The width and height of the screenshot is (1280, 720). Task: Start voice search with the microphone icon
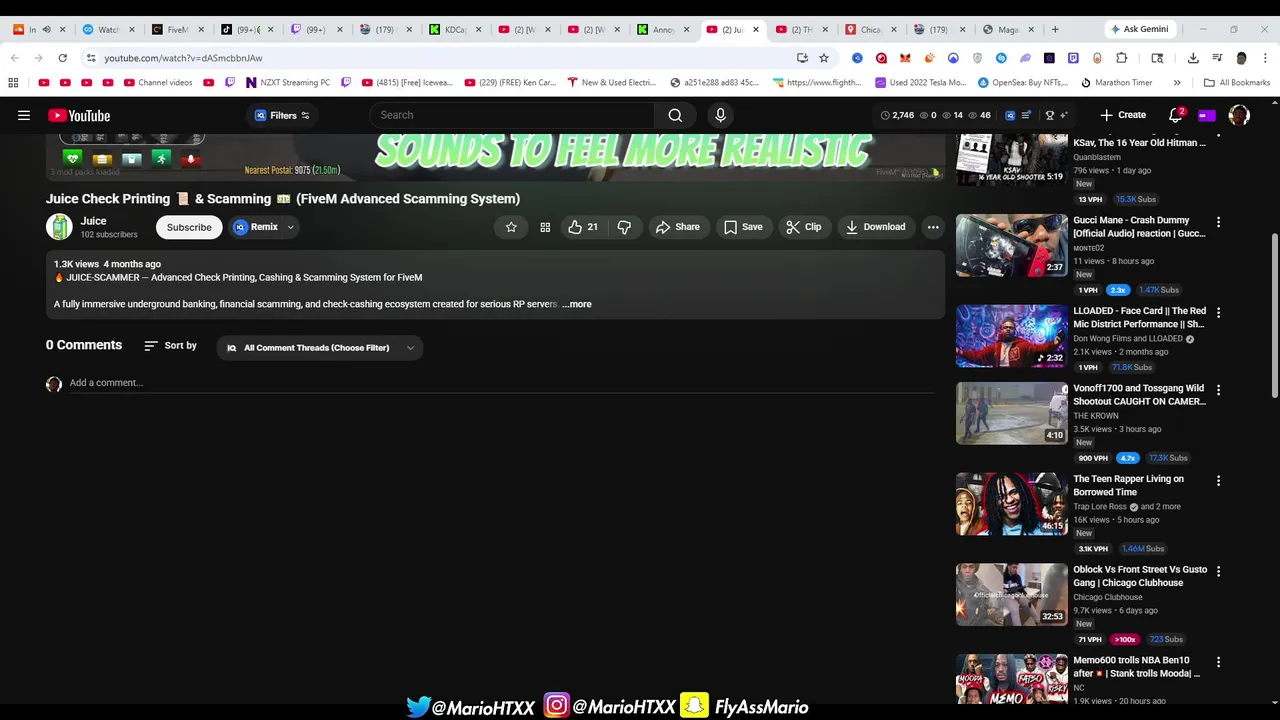(x=720, y=115)
